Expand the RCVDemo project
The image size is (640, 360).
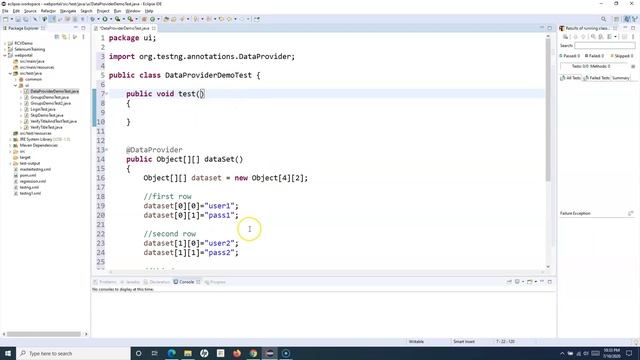(x=5, y=43)
